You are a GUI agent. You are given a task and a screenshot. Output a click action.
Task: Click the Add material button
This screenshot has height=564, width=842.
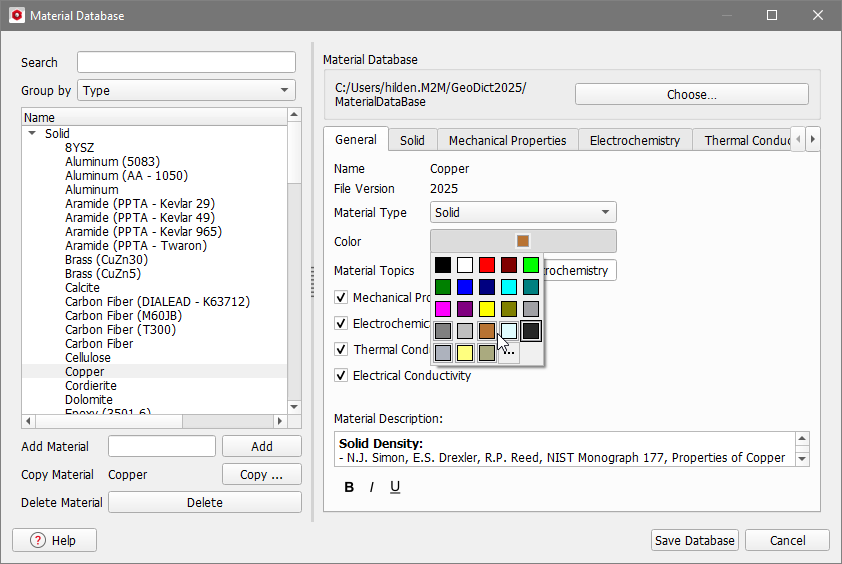tap(262, 446)
